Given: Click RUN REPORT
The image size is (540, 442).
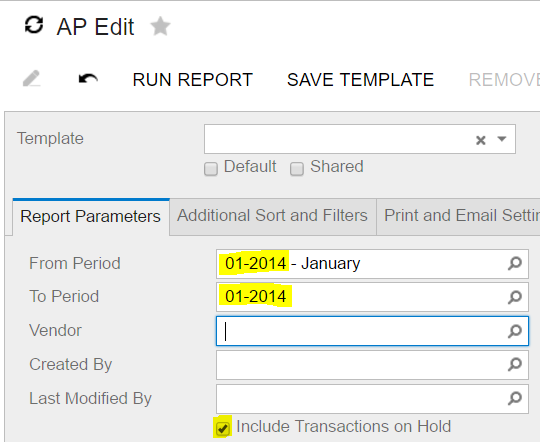Looking at the screenshot, I should pyautogui.click(x=193, y=80).
